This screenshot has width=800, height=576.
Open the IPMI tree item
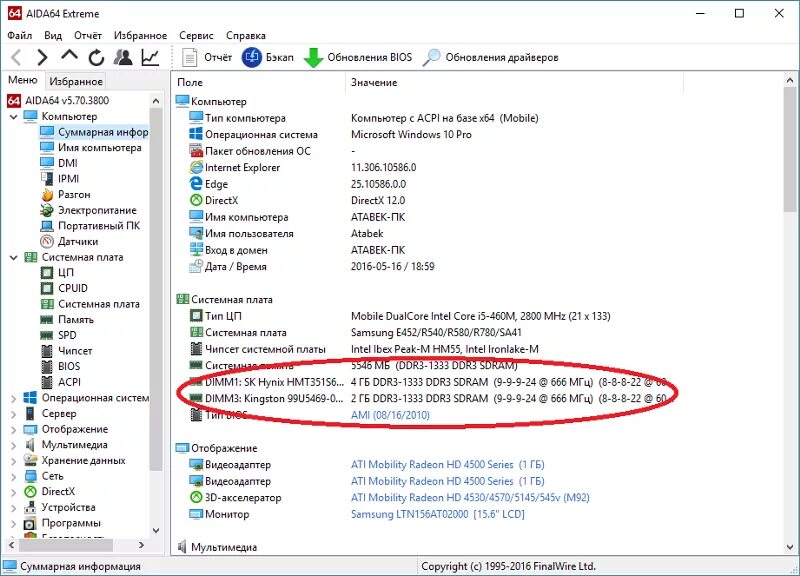pyautogui.click(x=60, y=179)
